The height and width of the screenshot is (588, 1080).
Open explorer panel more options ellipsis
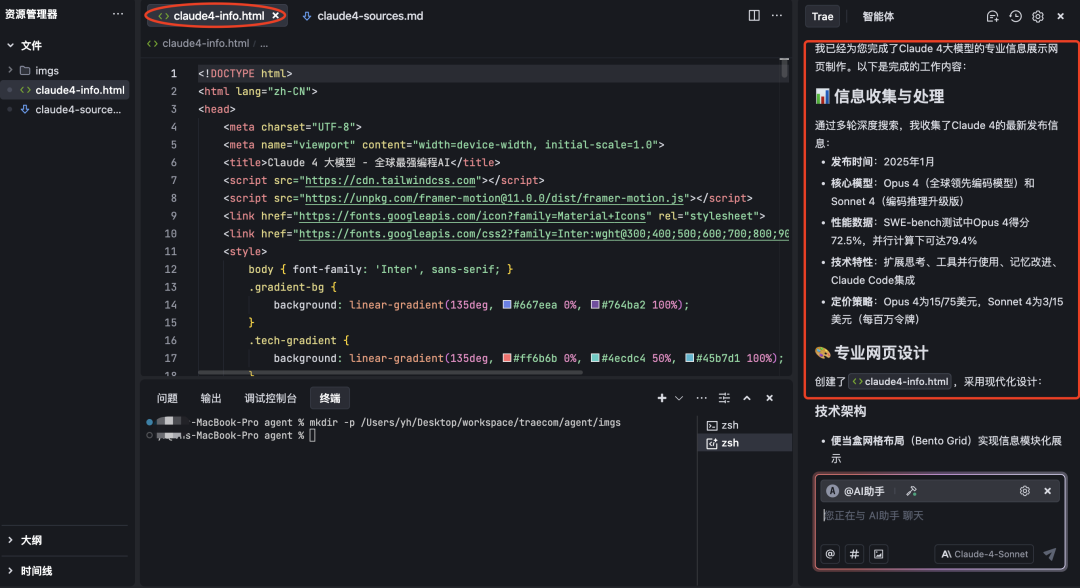coord(118,14)
